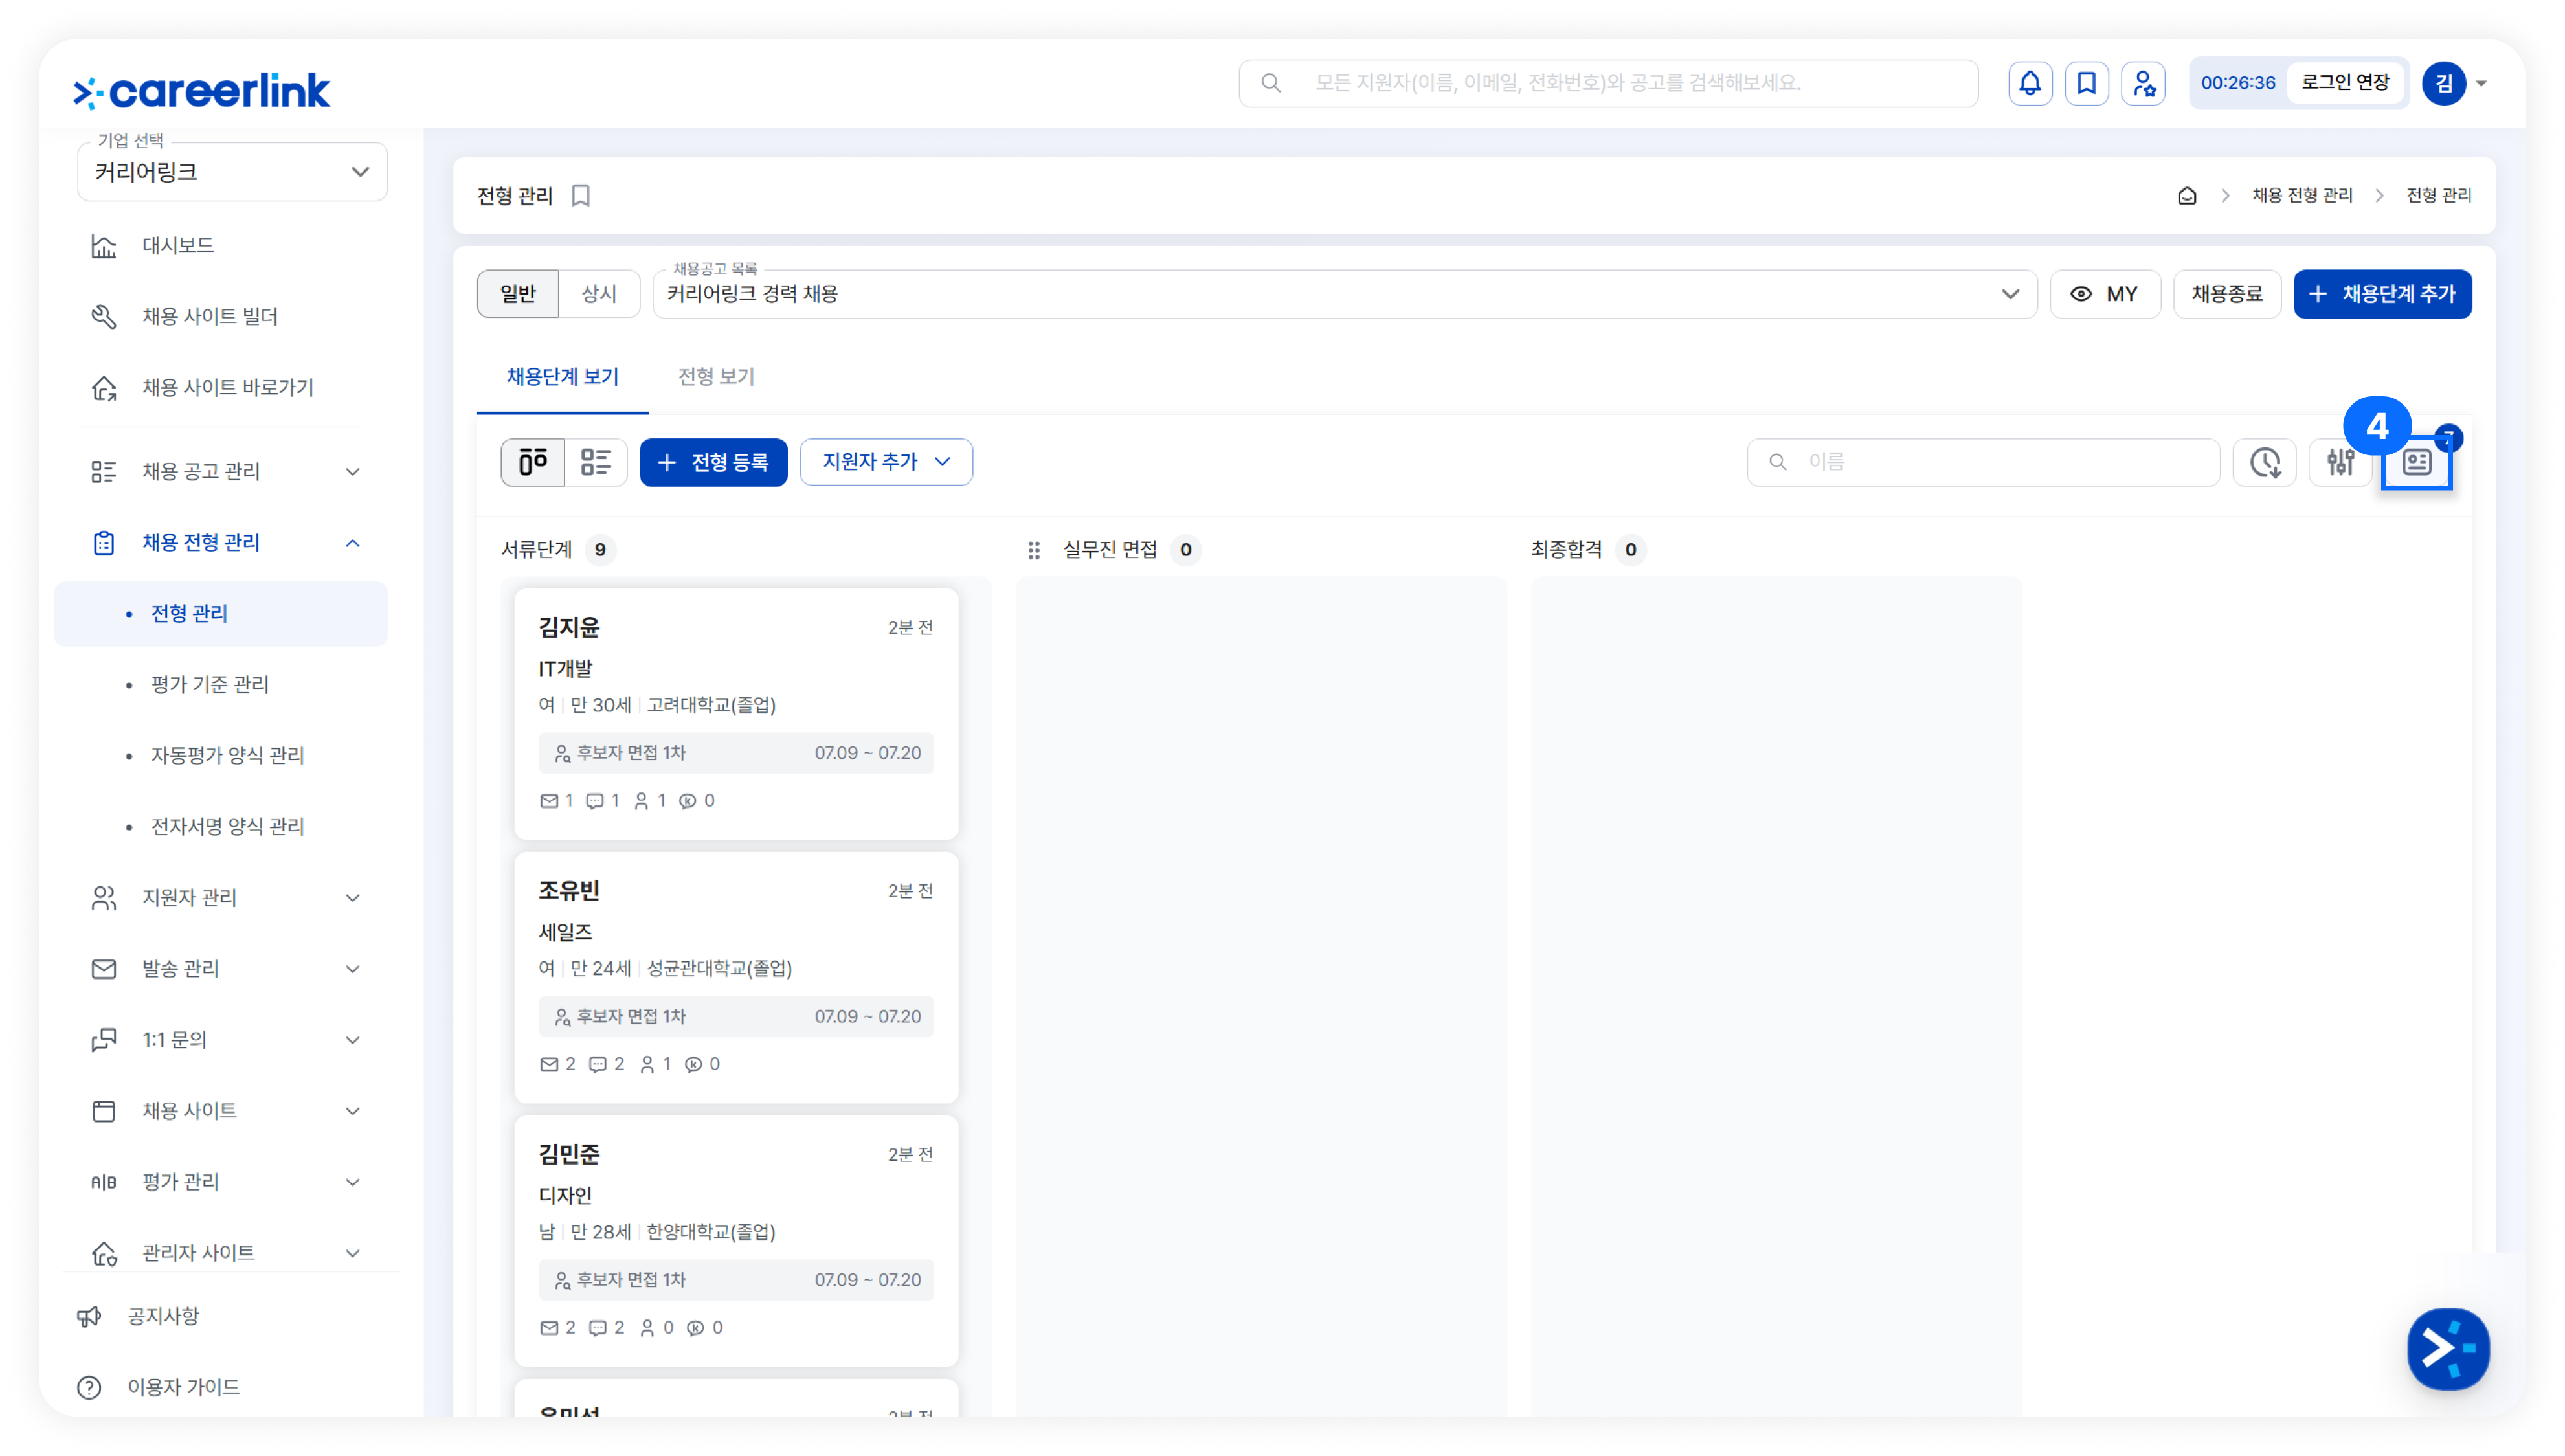This screenshot has width=2565, height=1456.
Task: Open 조유빈 applicant card
Action: click(736, 977)
